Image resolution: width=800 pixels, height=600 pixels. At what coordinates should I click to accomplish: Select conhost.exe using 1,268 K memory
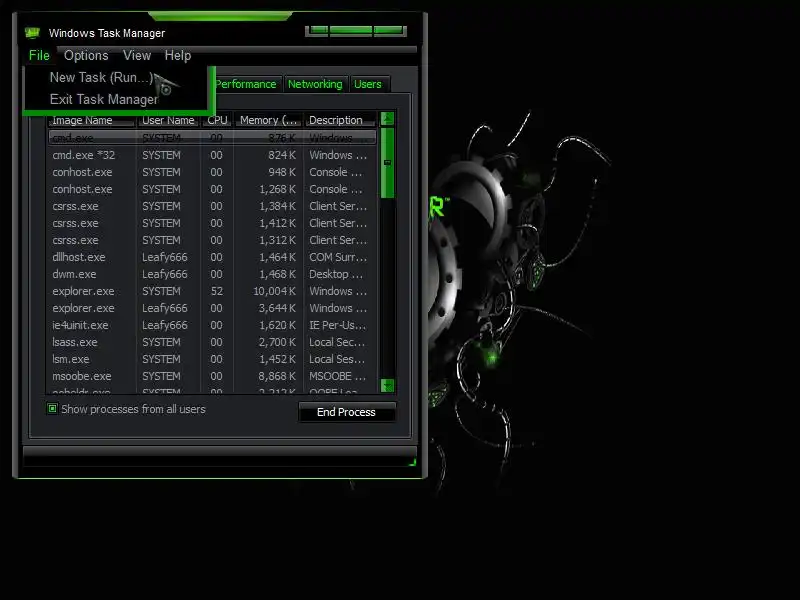coord(213,189)
